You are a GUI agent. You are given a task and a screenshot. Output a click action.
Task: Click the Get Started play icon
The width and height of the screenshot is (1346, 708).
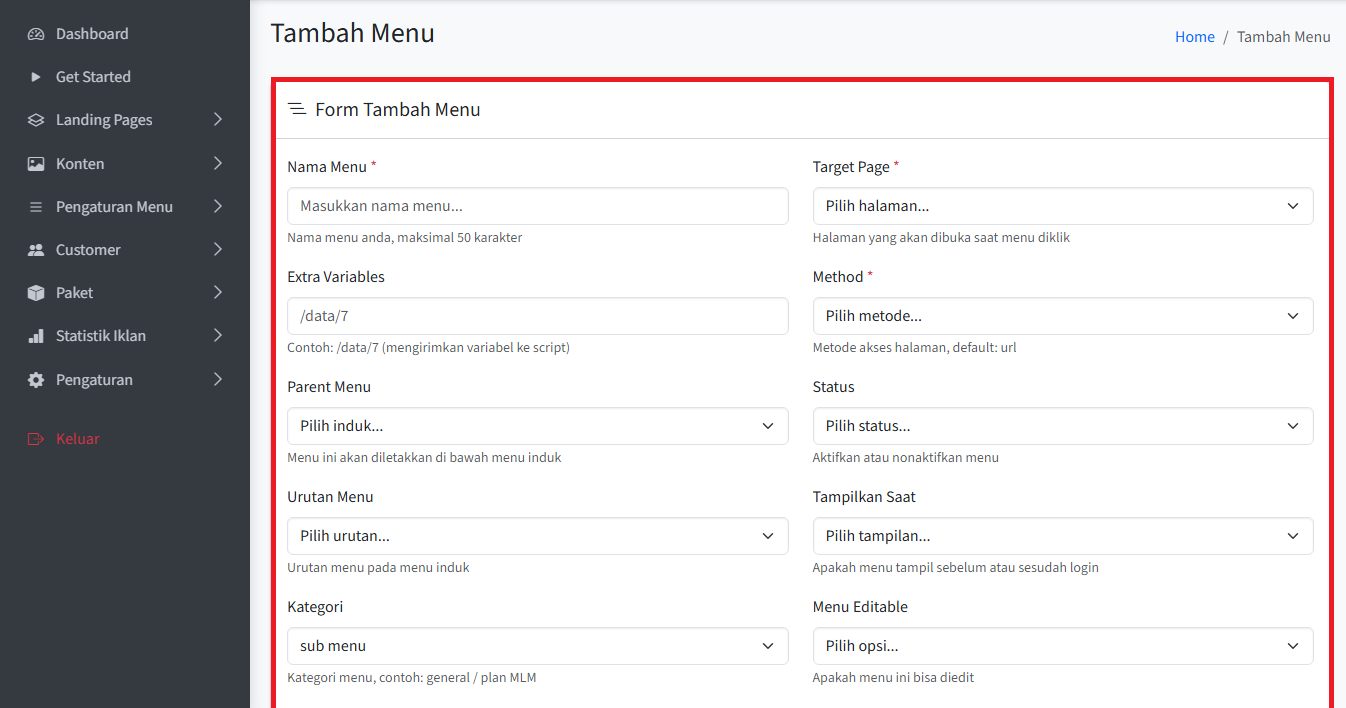36,77
